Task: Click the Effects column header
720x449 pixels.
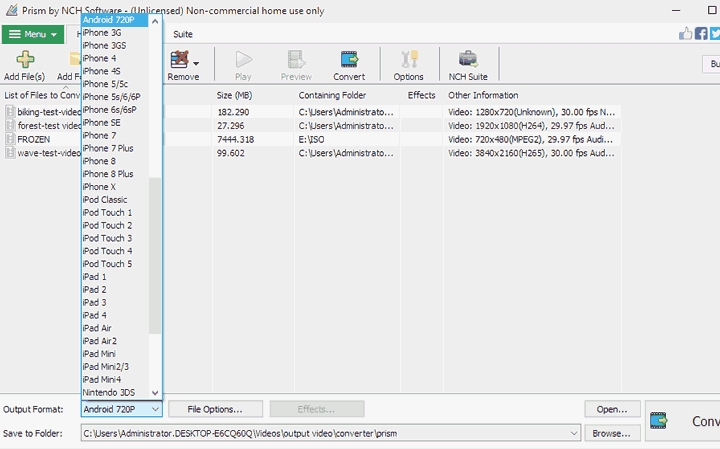Action: coord(422,95)
